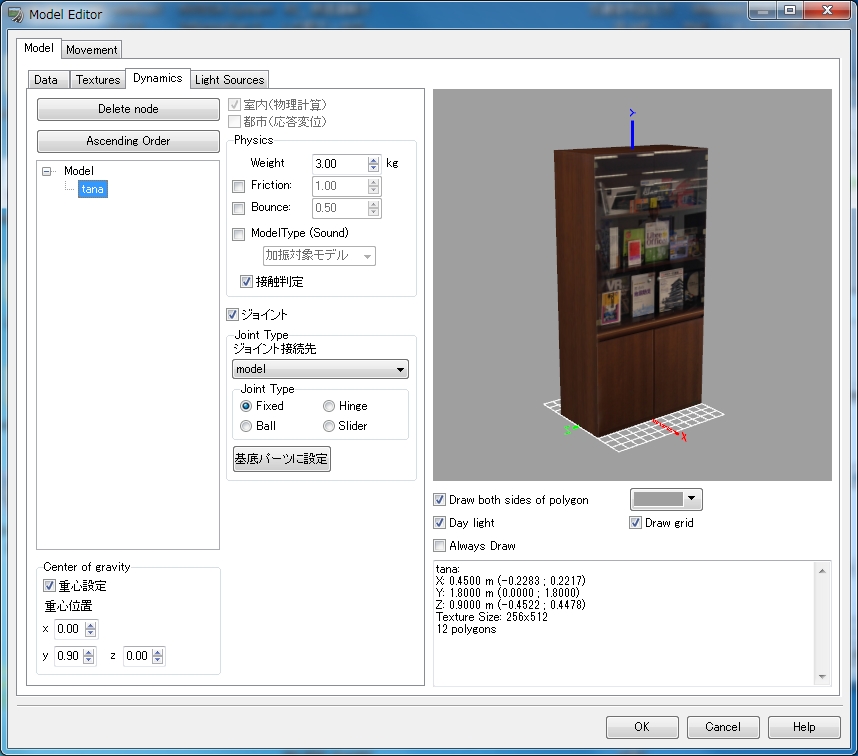This screenshot has width=858, height=756.
Task: Open the Light Sources tab
Action: coord(229,80)
